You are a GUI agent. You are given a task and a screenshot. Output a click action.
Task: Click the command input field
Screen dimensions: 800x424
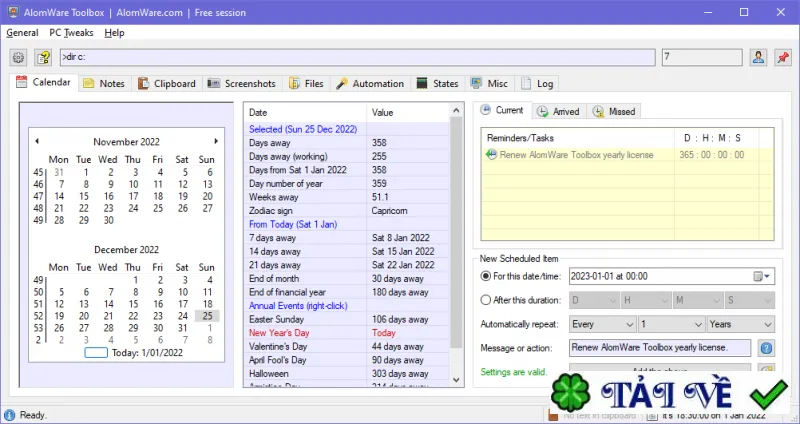[358, 57]
